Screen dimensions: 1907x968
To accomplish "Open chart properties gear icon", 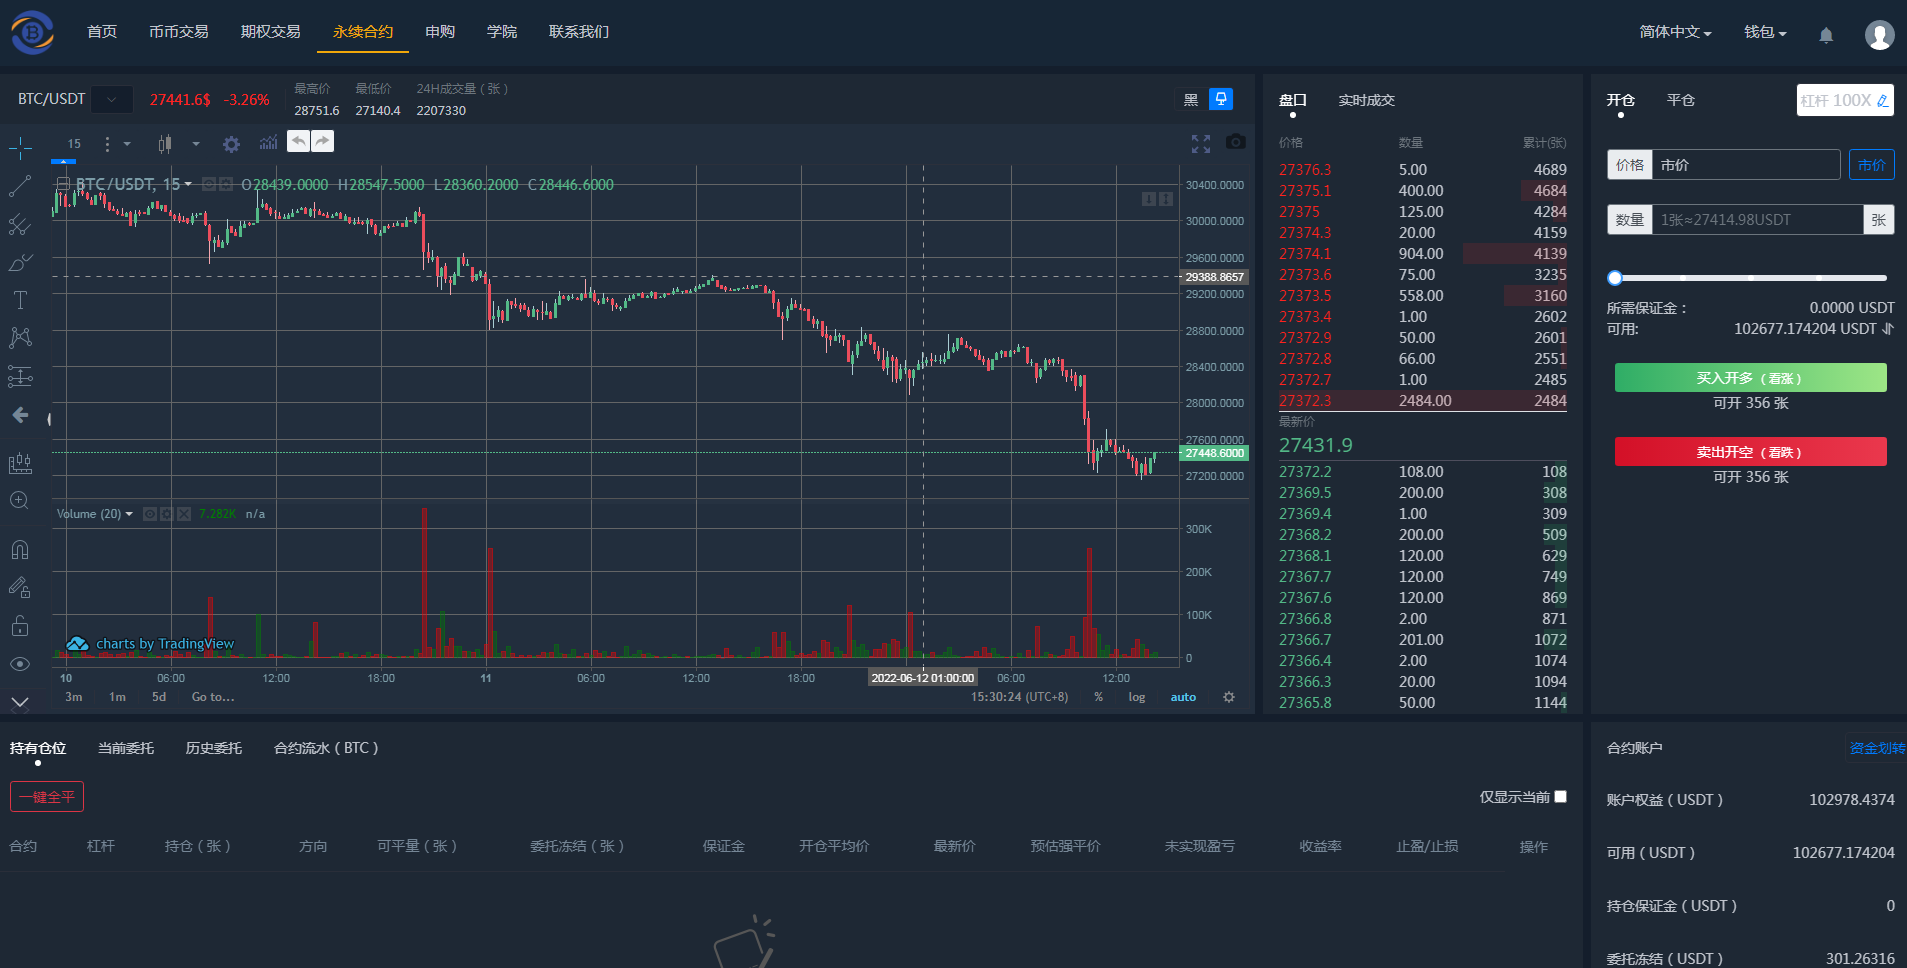I will 231,144.
